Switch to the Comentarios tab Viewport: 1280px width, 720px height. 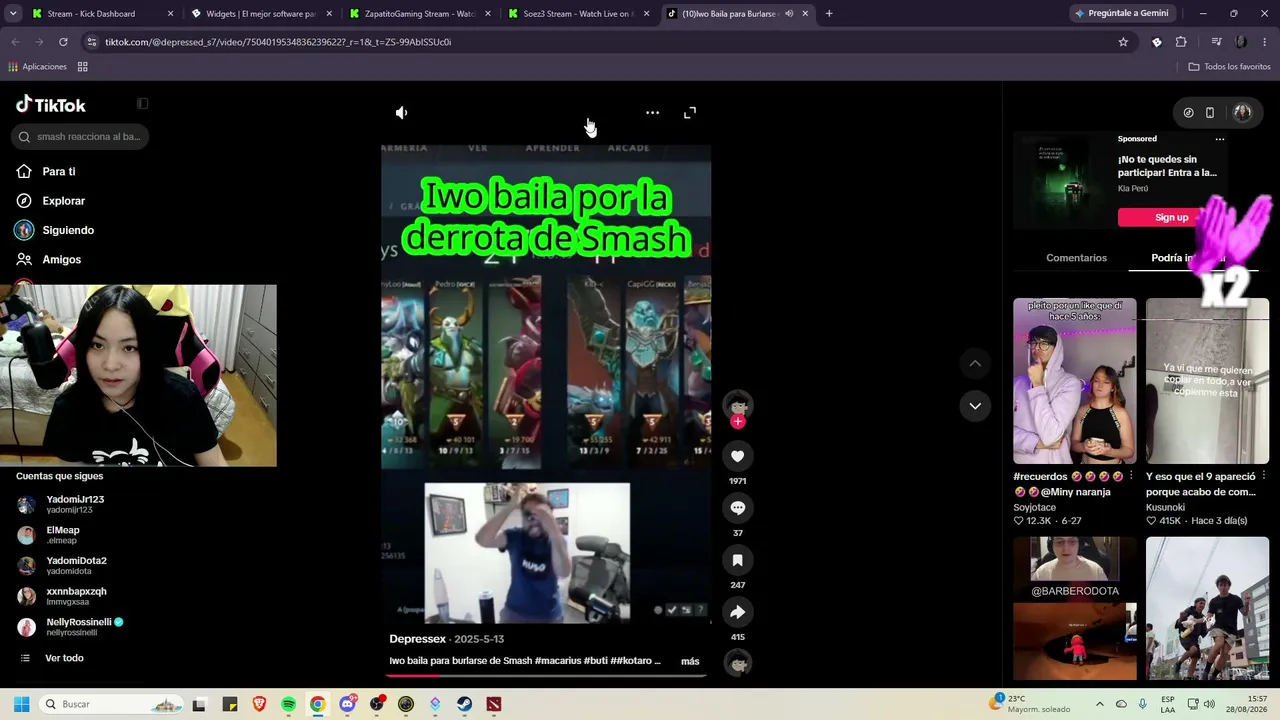point(1076,258)
